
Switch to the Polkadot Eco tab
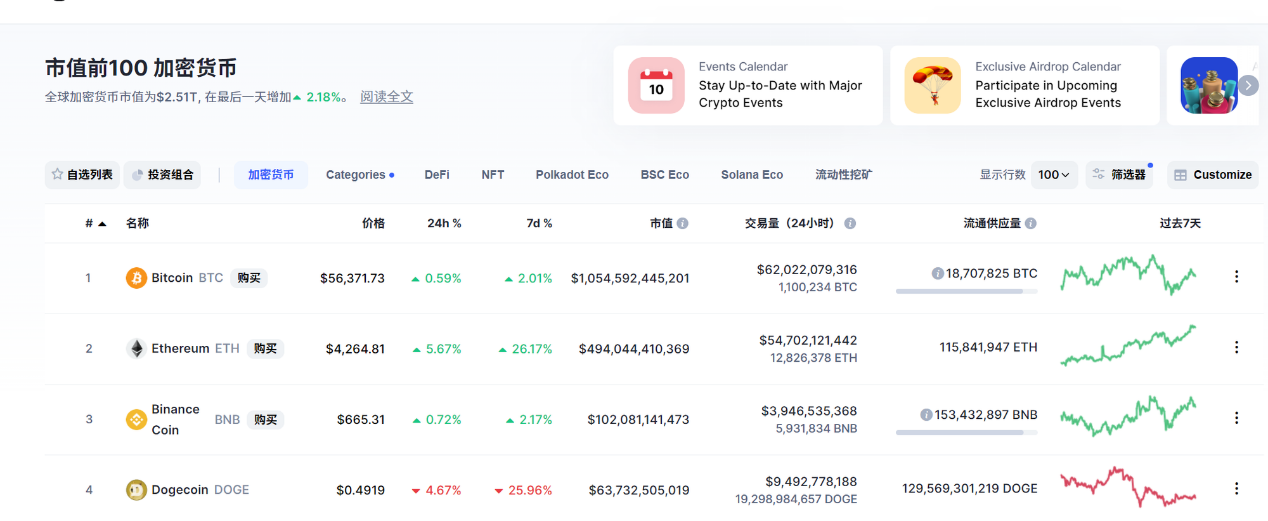tap(572, 175)
